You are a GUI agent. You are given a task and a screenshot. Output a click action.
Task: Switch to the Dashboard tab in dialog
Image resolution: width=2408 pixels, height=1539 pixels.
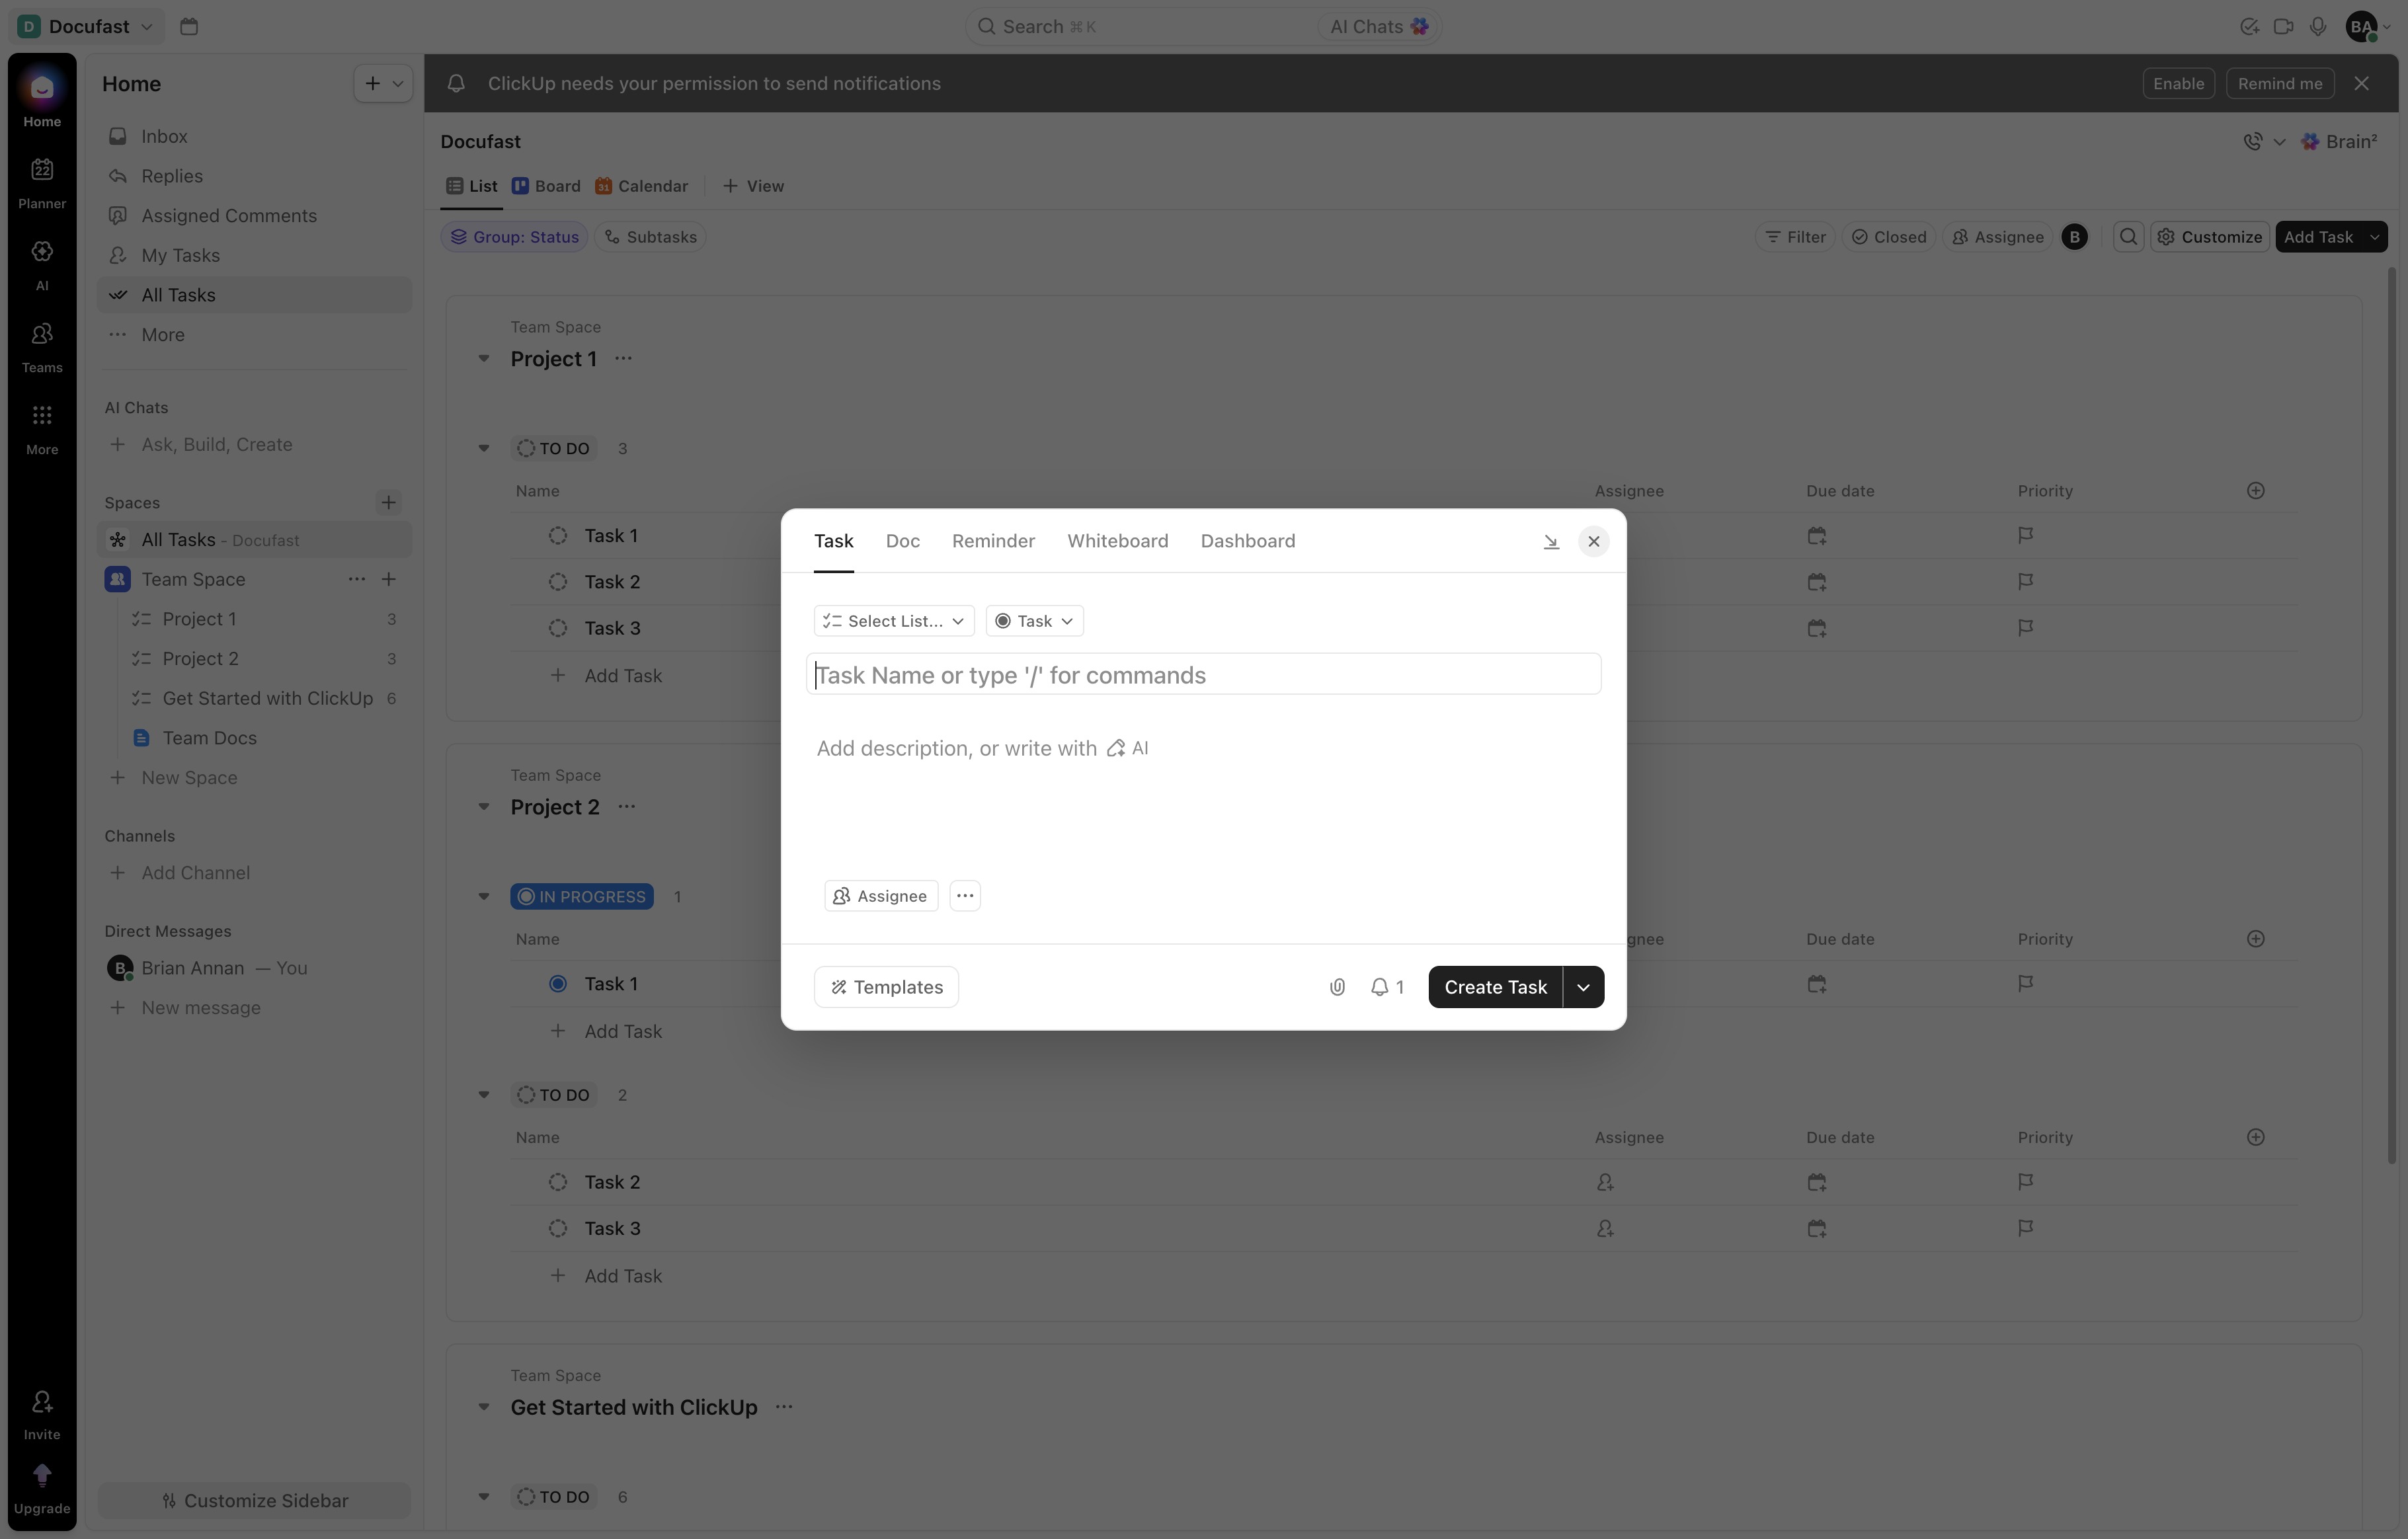point(1247,541)
